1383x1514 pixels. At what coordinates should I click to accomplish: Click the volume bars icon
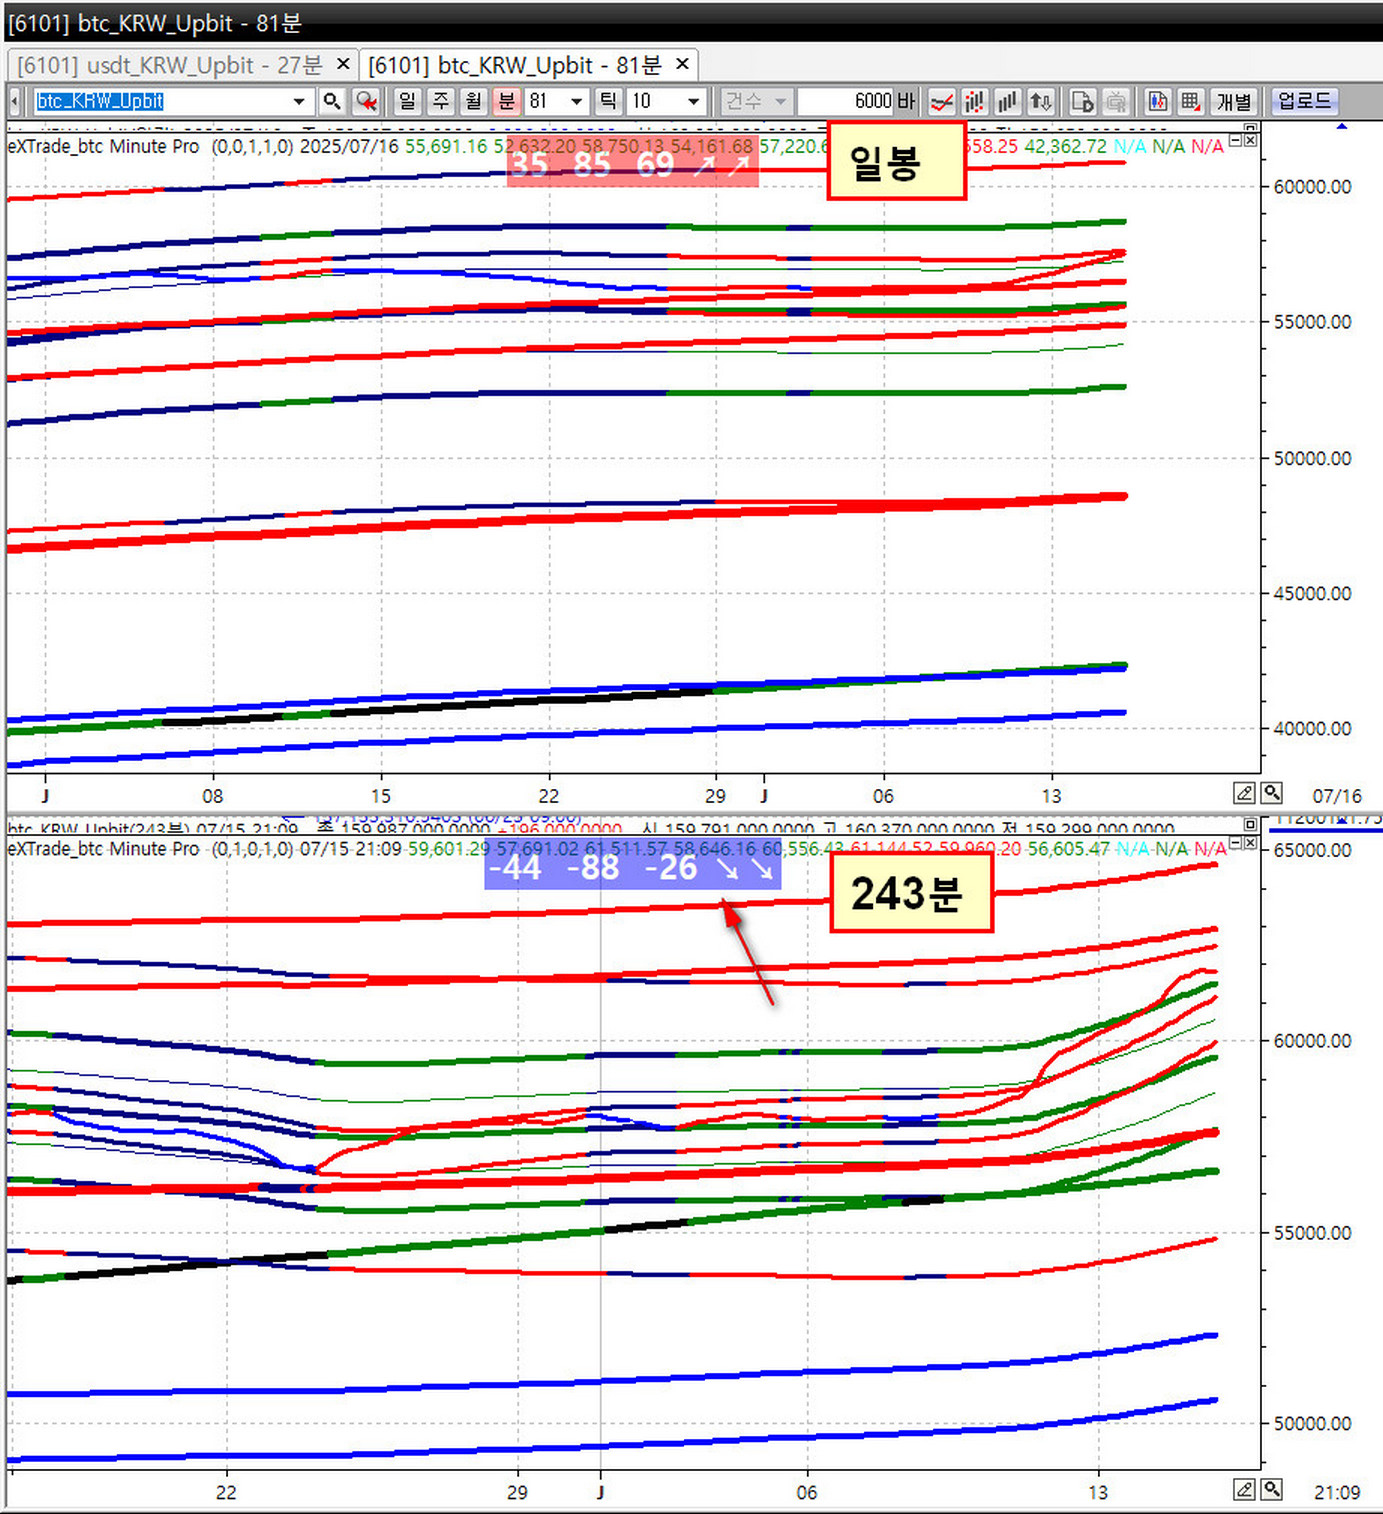pyautogui.click(x=1007, y=101)
